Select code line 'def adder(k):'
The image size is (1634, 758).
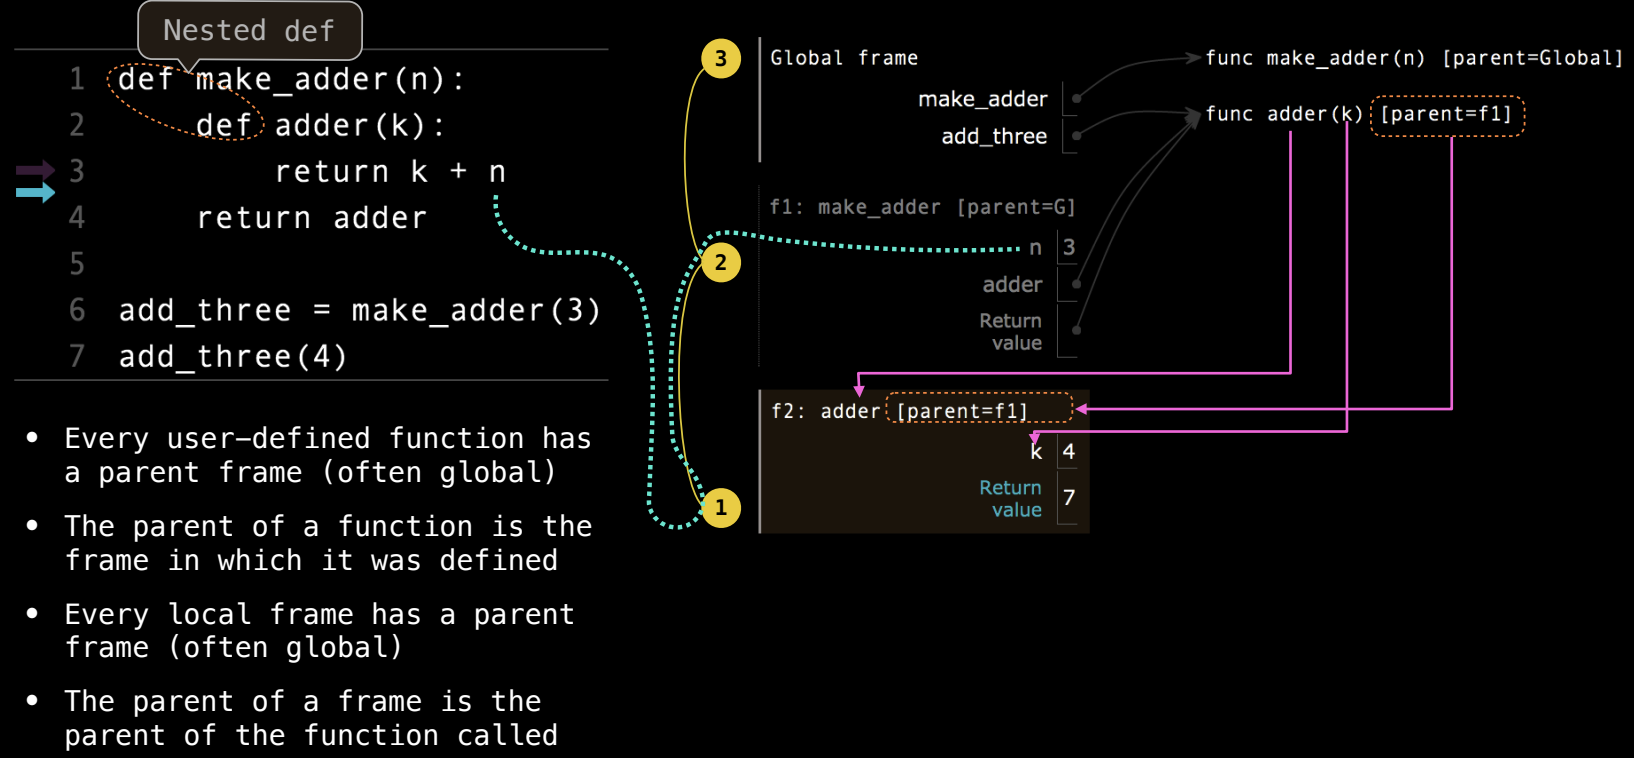pos(320,125)
